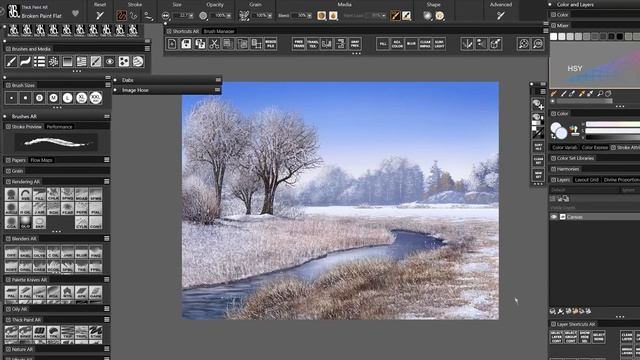Switch to the Color Variab tab
Screen dimensions: 640x360
(565, 147)
